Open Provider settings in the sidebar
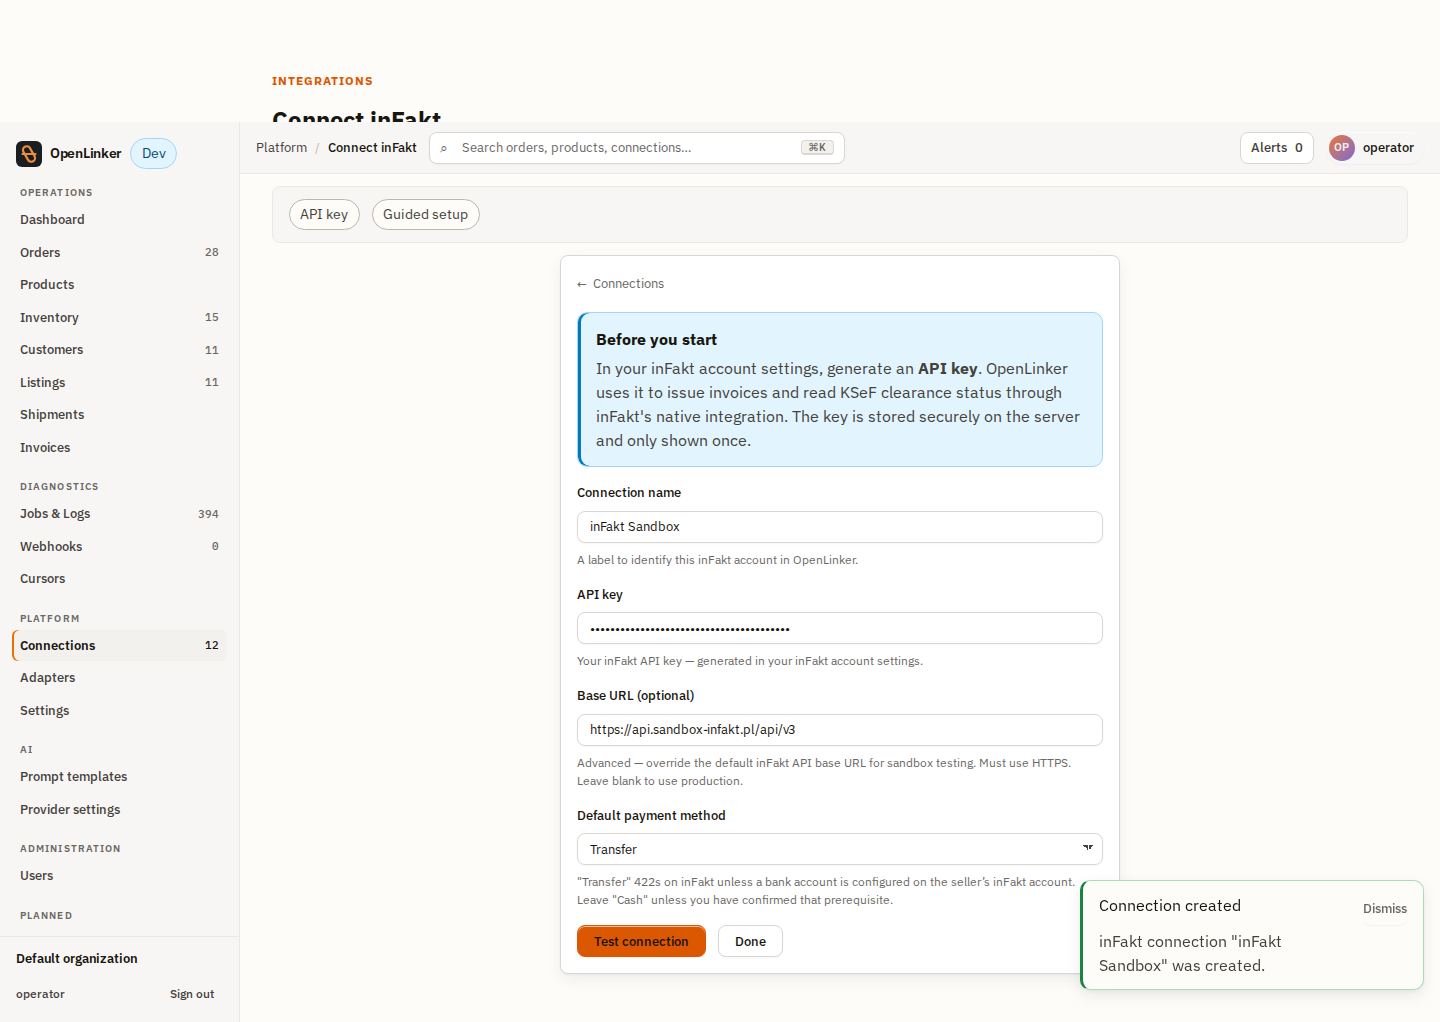The width and height of the screenshot is (1440, 1022). [119, 809]
